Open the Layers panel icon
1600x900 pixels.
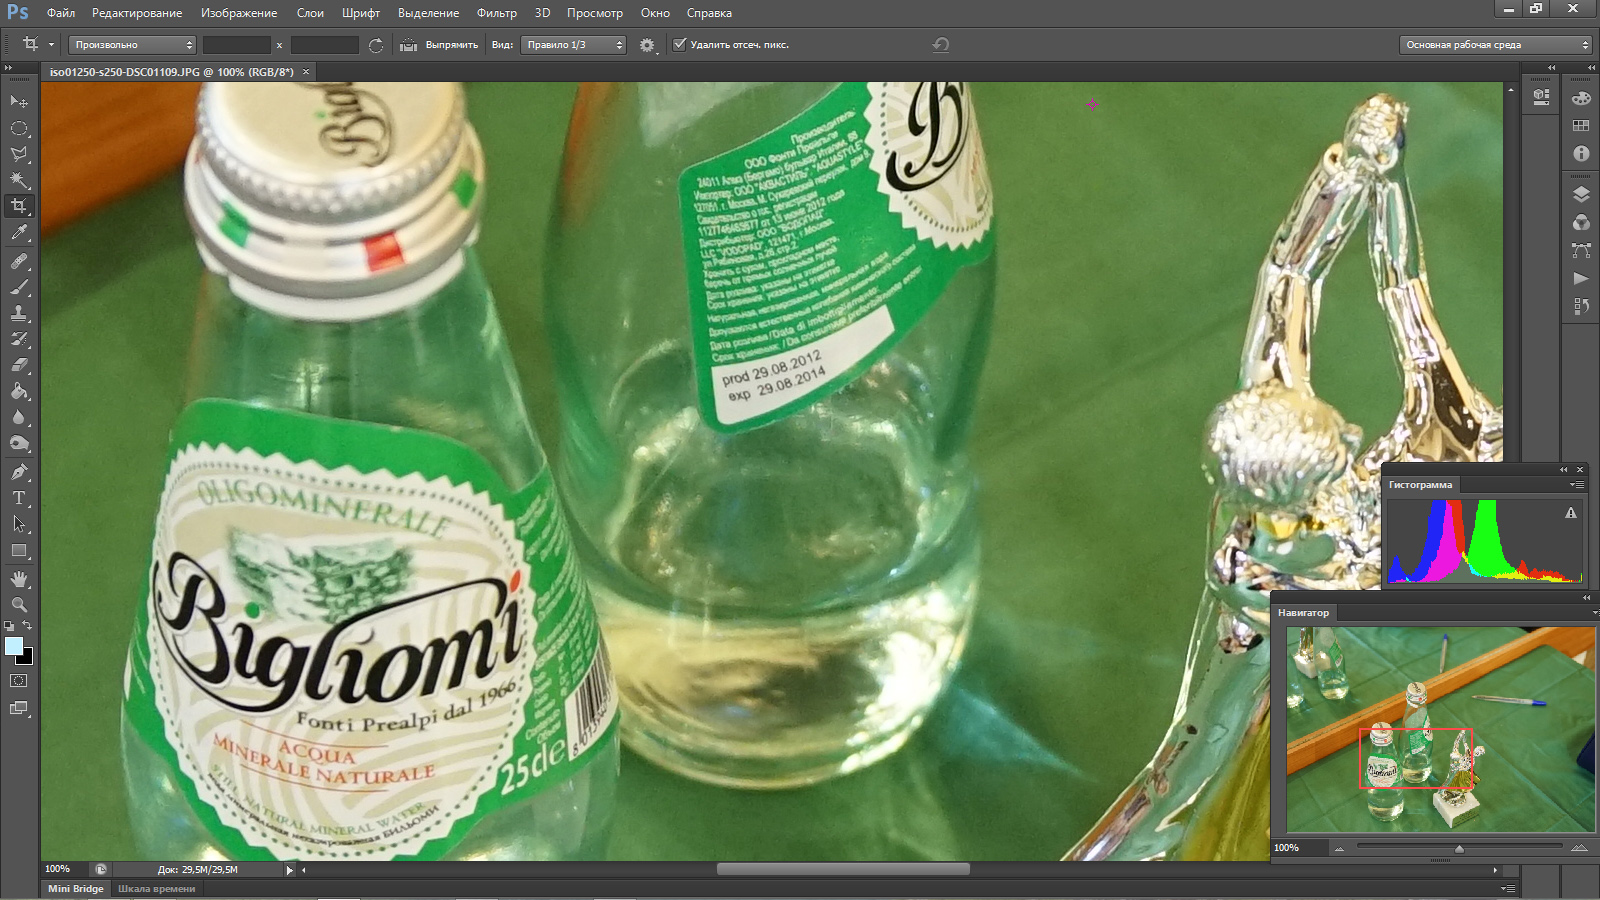[1581, 194]
